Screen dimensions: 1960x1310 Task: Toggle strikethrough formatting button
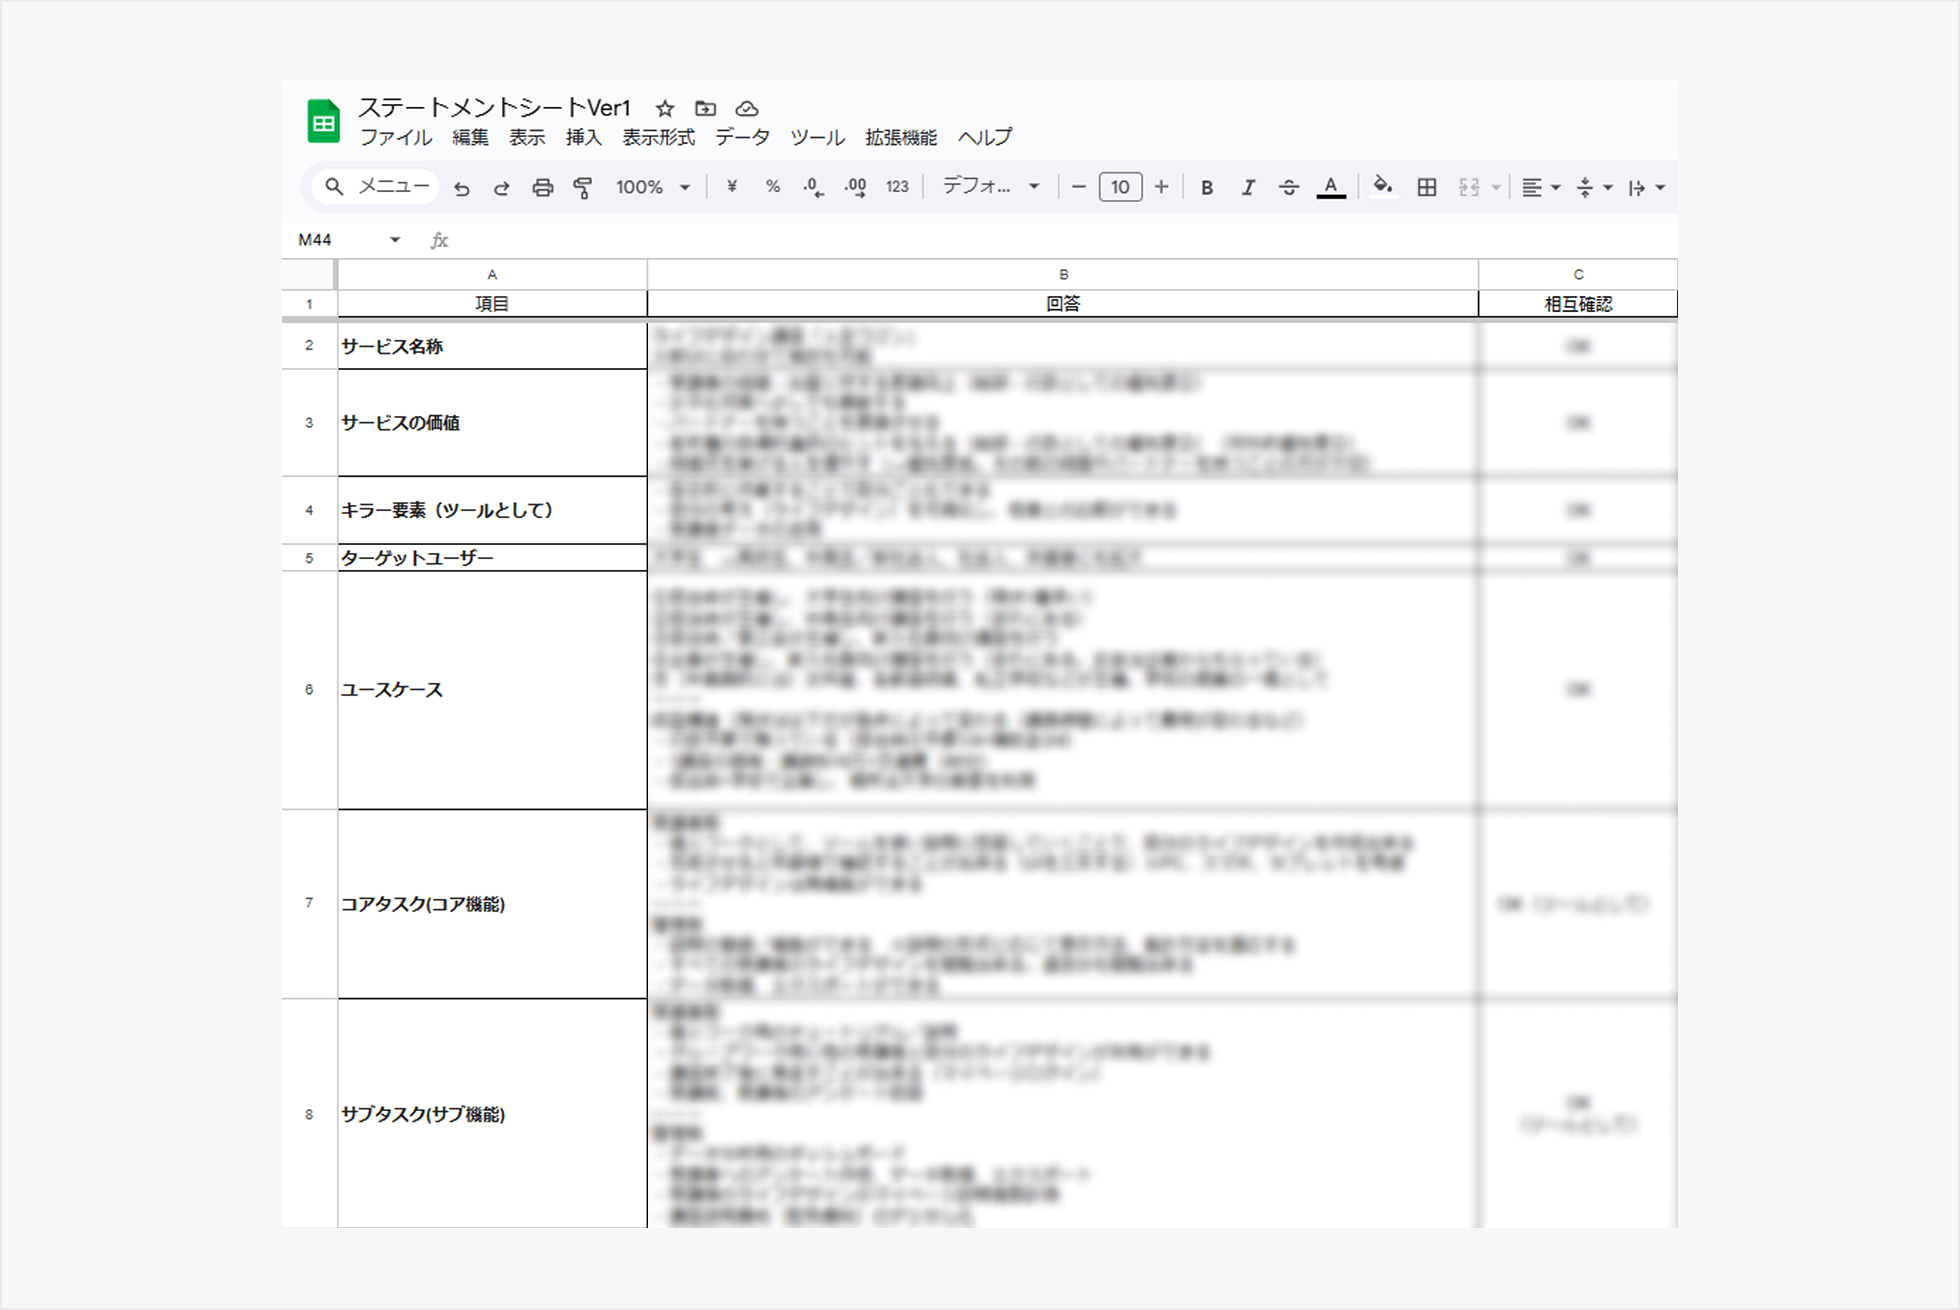(x=1289, y=187)
